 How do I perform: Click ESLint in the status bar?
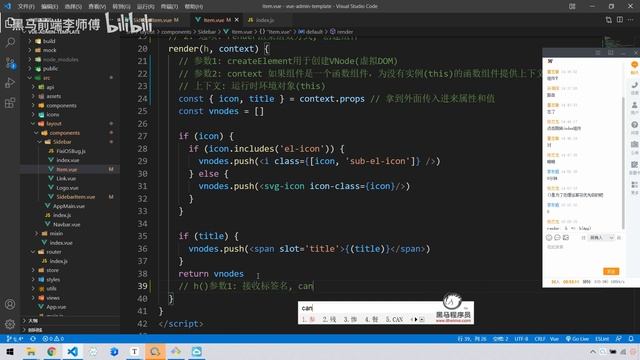click(602, 339)
